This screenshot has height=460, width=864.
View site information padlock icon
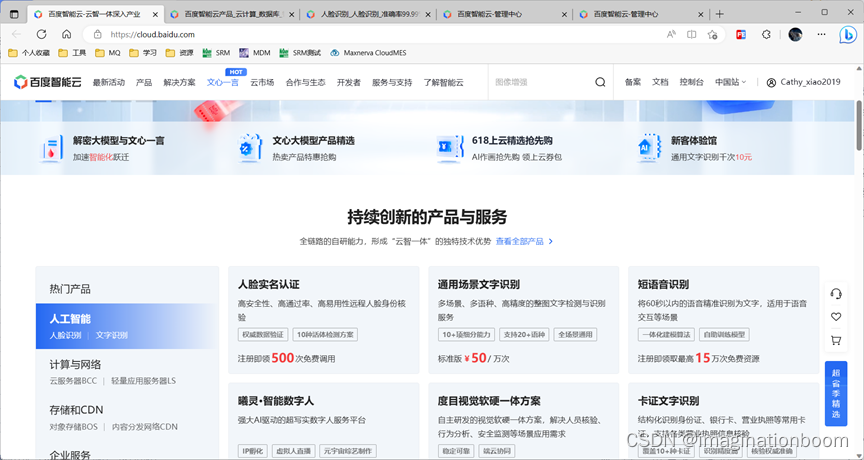(x=98, y=34)
